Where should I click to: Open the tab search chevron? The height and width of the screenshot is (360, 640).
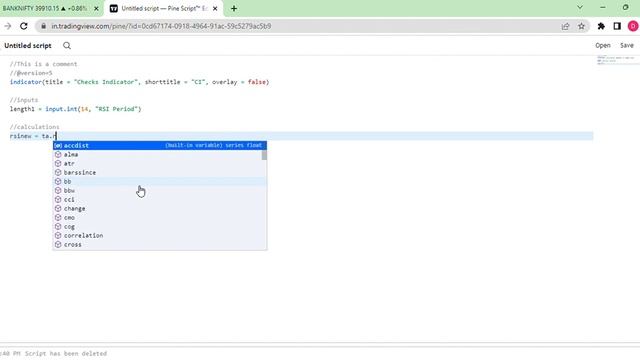pyautogui.click(x=580, y=7)
